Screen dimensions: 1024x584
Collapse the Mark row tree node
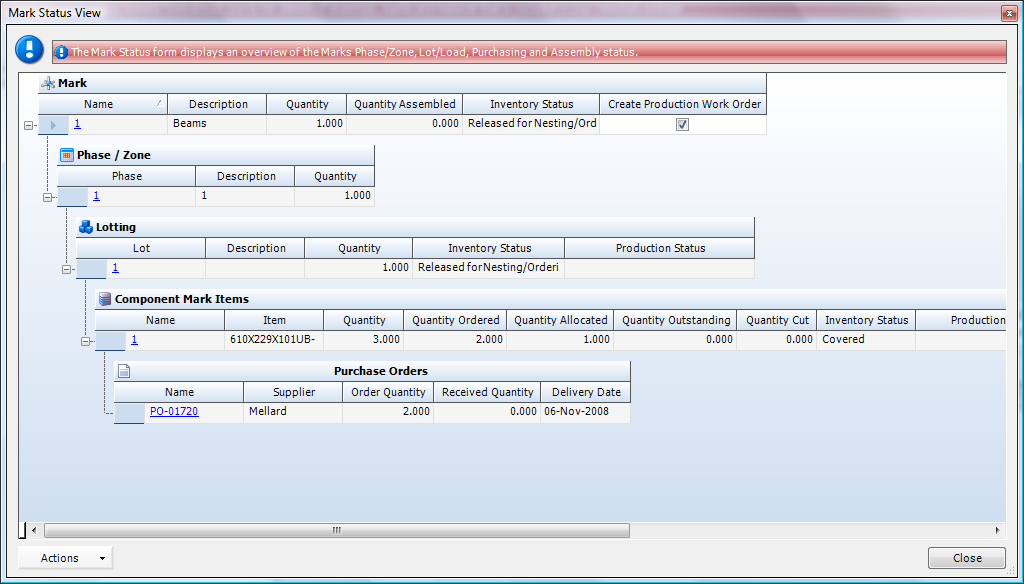click(28, 126)
